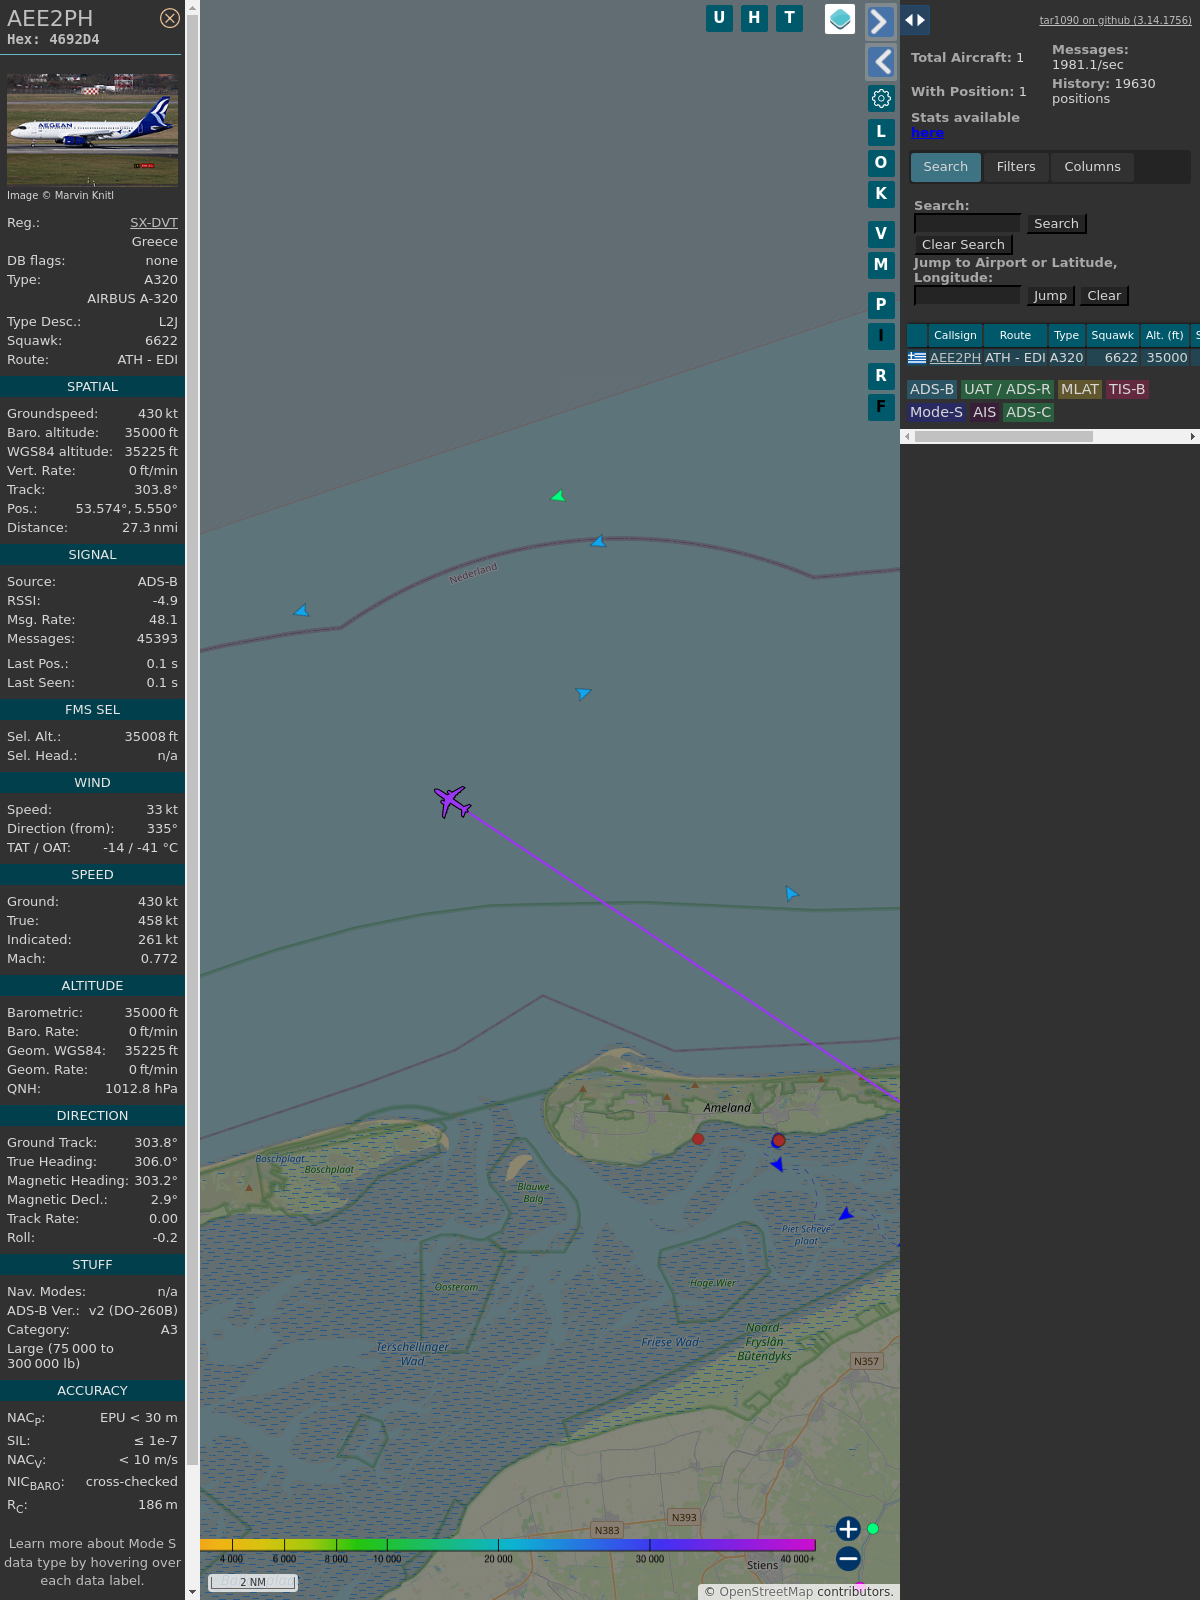The width and height of the screenshot is (1200, 1600).
Task: Close the AEE2PH aircraft info panel
Action: (x=170, y=18)
